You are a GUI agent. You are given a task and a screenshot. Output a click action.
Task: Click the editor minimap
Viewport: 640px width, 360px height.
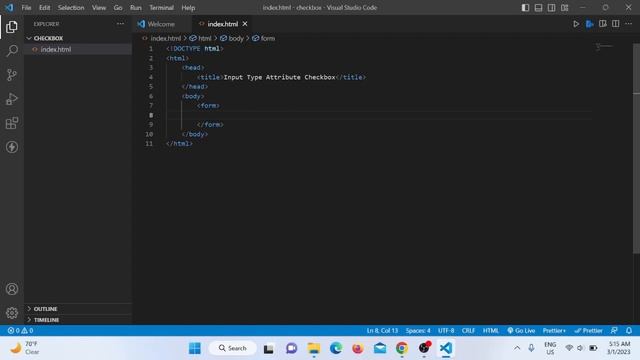tap(604, 47)
